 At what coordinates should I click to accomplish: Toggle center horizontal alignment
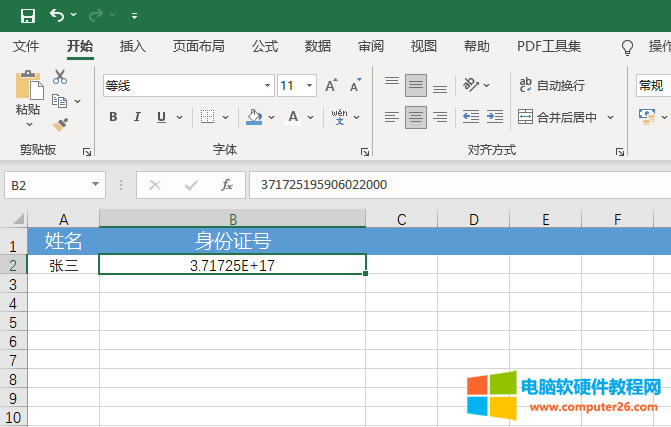[x=416, y=117]
